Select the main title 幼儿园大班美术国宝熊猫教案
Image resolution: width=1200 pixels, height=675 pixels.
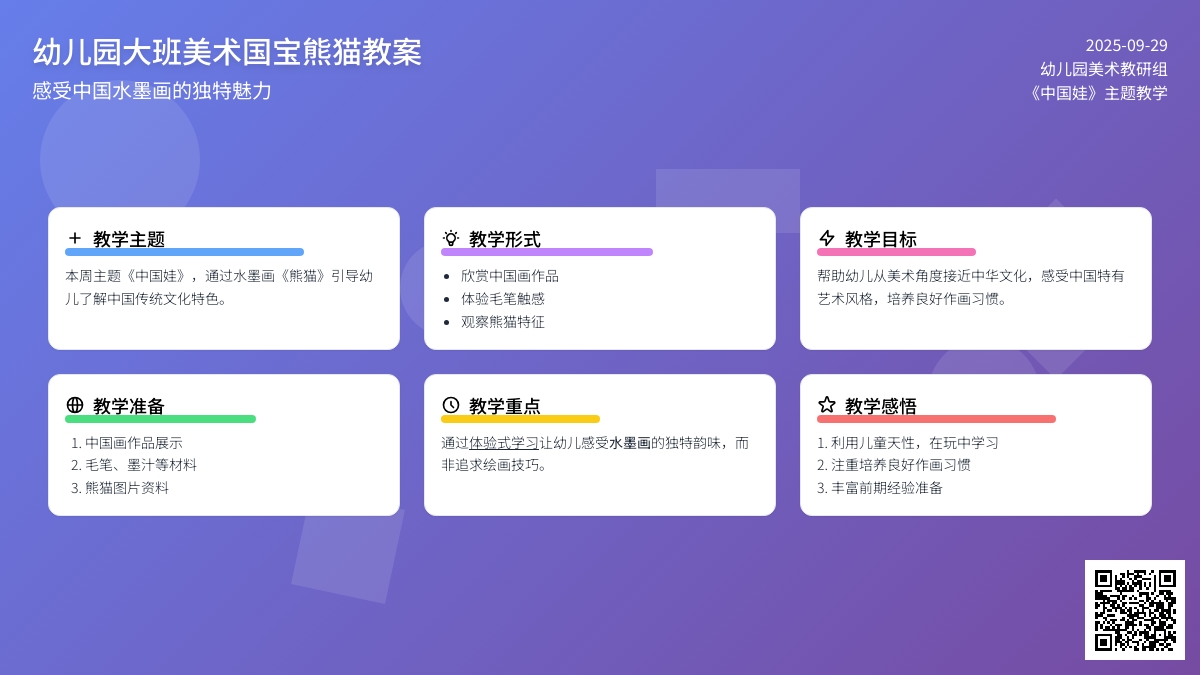coord(227,52)
